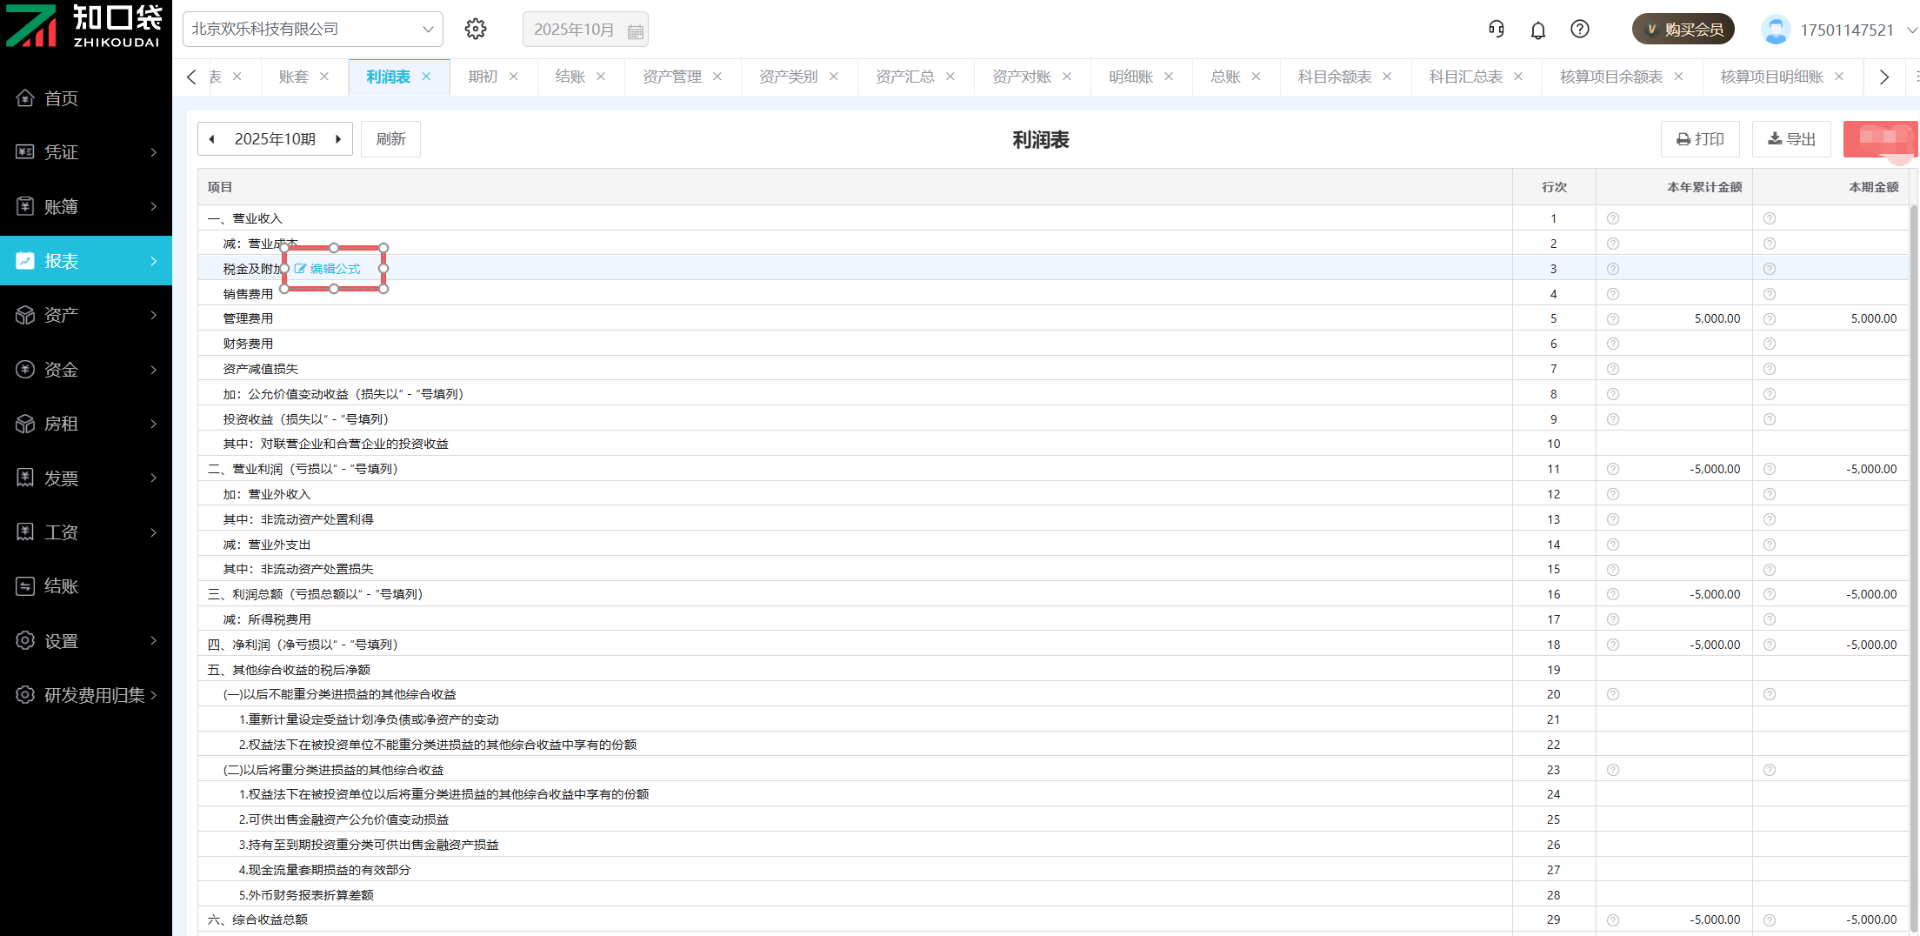The width and height of the screenshot is (1920, 936).
Task: Click the 导出 button
Action: [x=1791, y=139]
